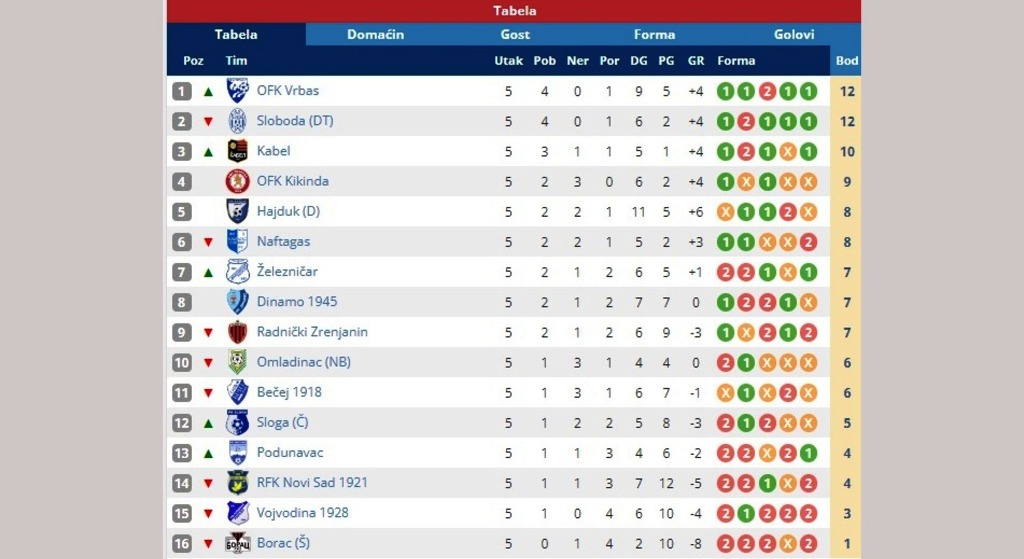The width and height of the screenshot is (1024, 559).
Task: Click the OFK Kikinda red crest
Action: tap(237, 181)
